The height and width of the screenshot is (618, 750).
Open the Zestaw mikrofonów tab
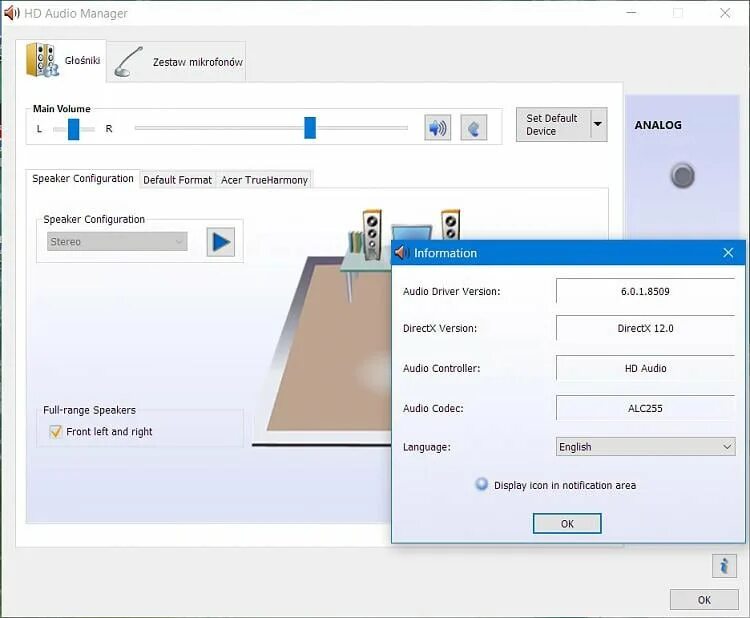tap(177, 62)
